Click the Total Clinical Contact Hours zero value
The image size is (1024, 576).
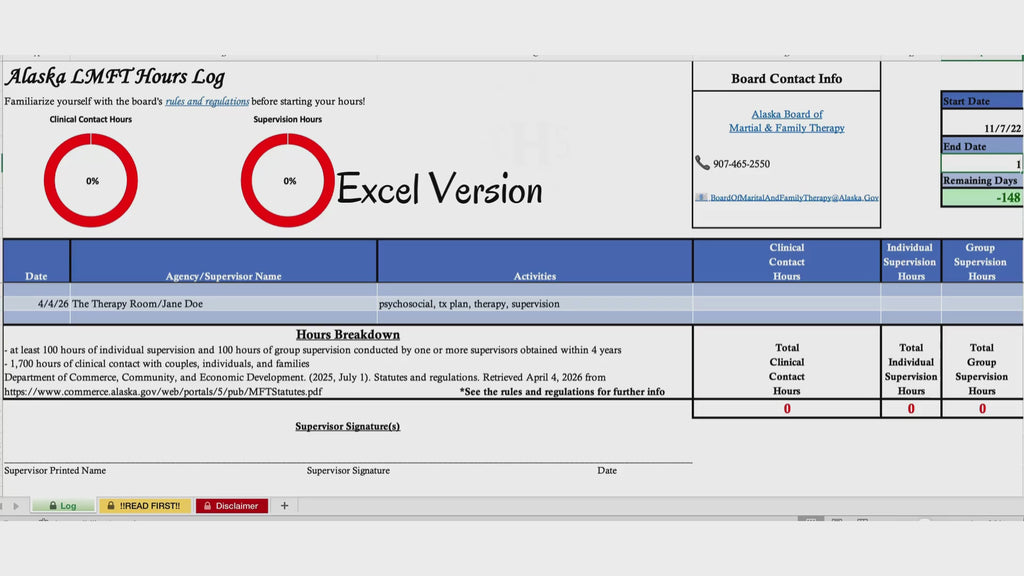pyautogui.click(x=786, y=409)
